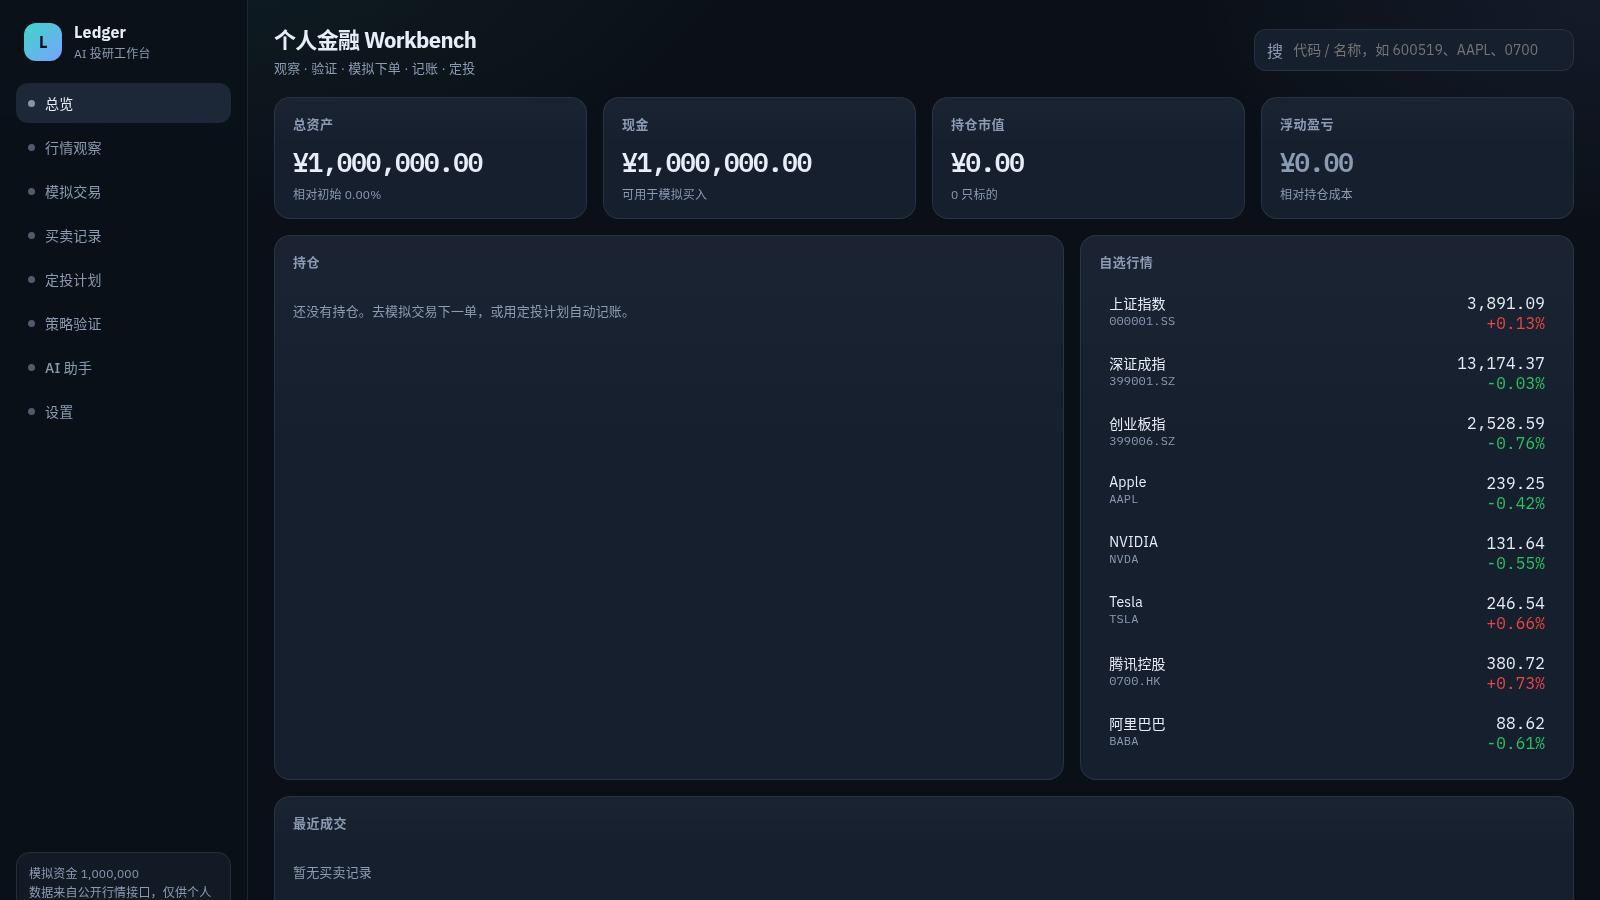Click the 总资产 summary card
This screenshot has width=1600, height=900.
tap(430, 158)
